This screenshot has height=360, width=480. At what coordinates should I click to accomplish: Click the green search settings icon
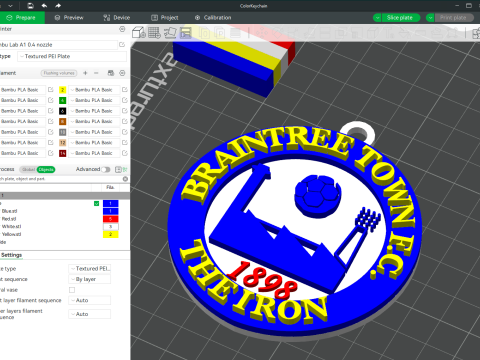(x=125, y=170)
